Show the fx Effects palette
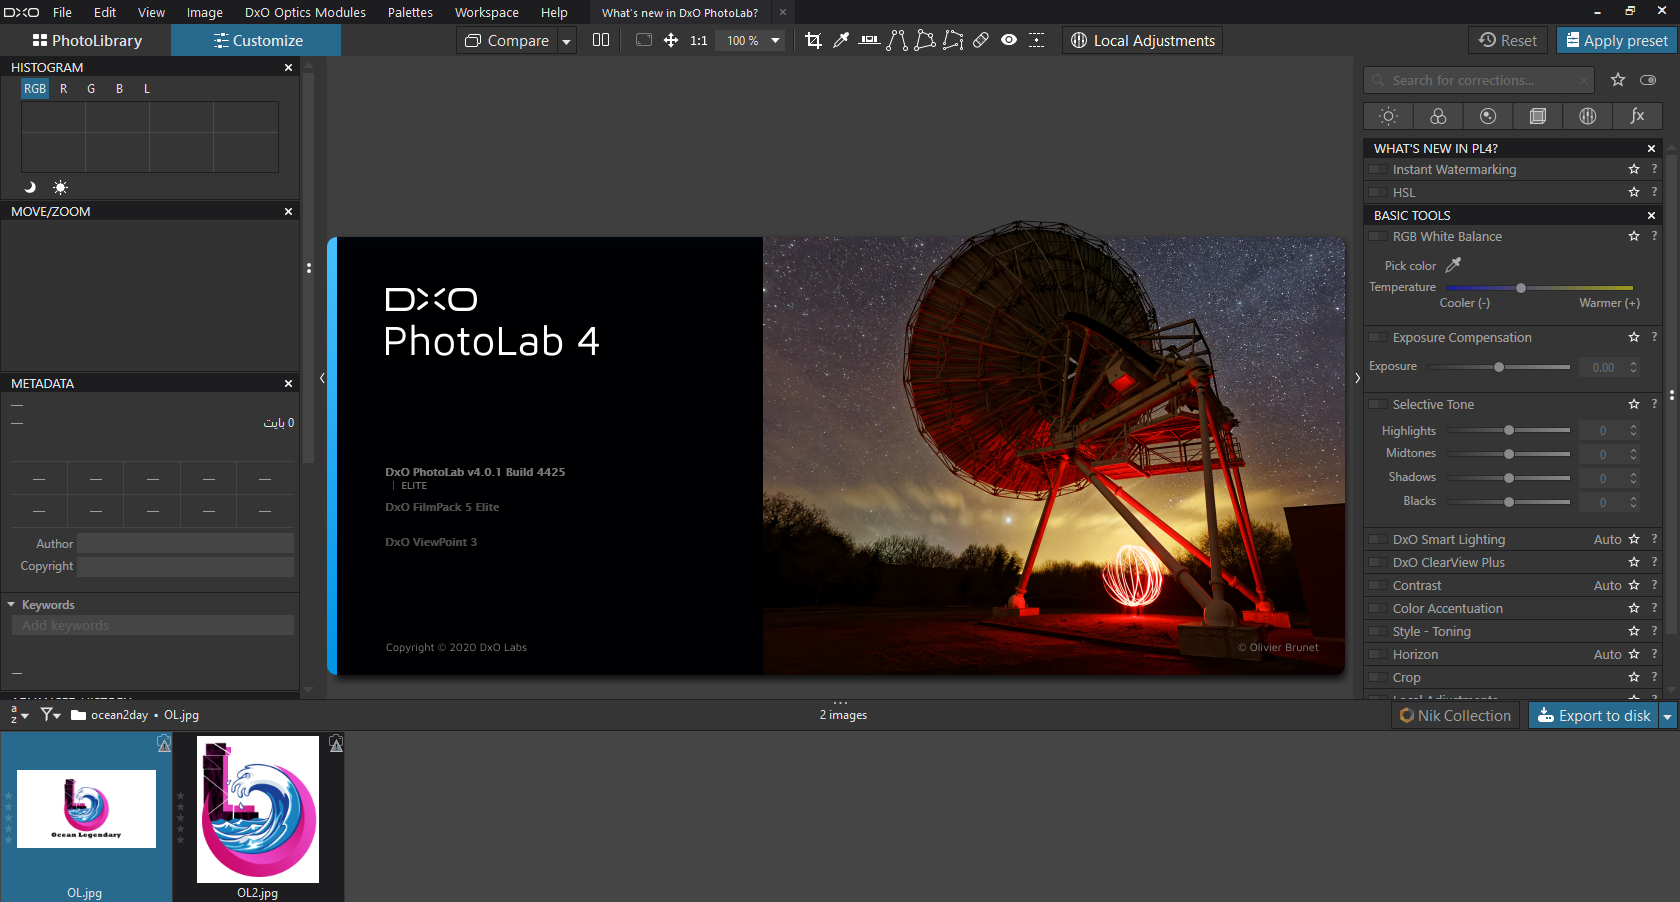 (x=1637, y=116)
